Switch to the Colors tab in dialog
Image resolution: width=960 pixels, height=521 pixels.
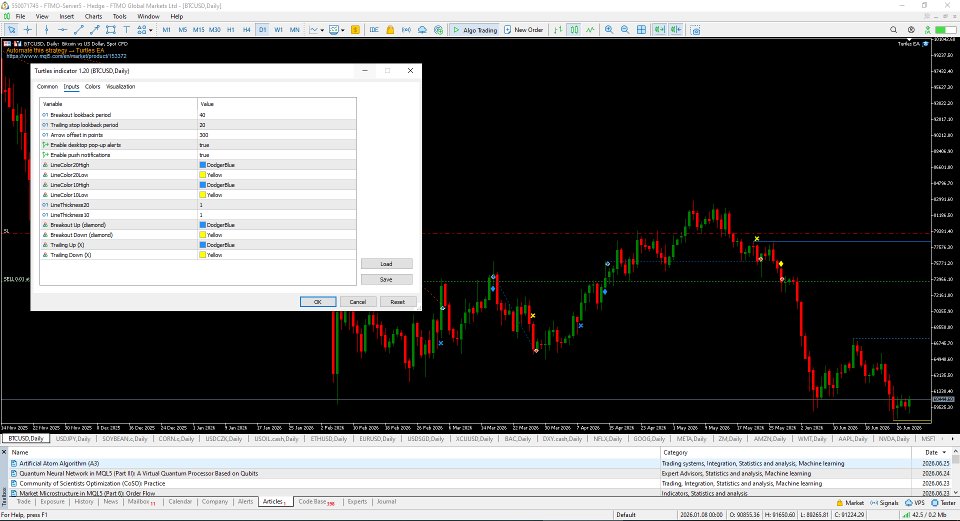point(92,86)
